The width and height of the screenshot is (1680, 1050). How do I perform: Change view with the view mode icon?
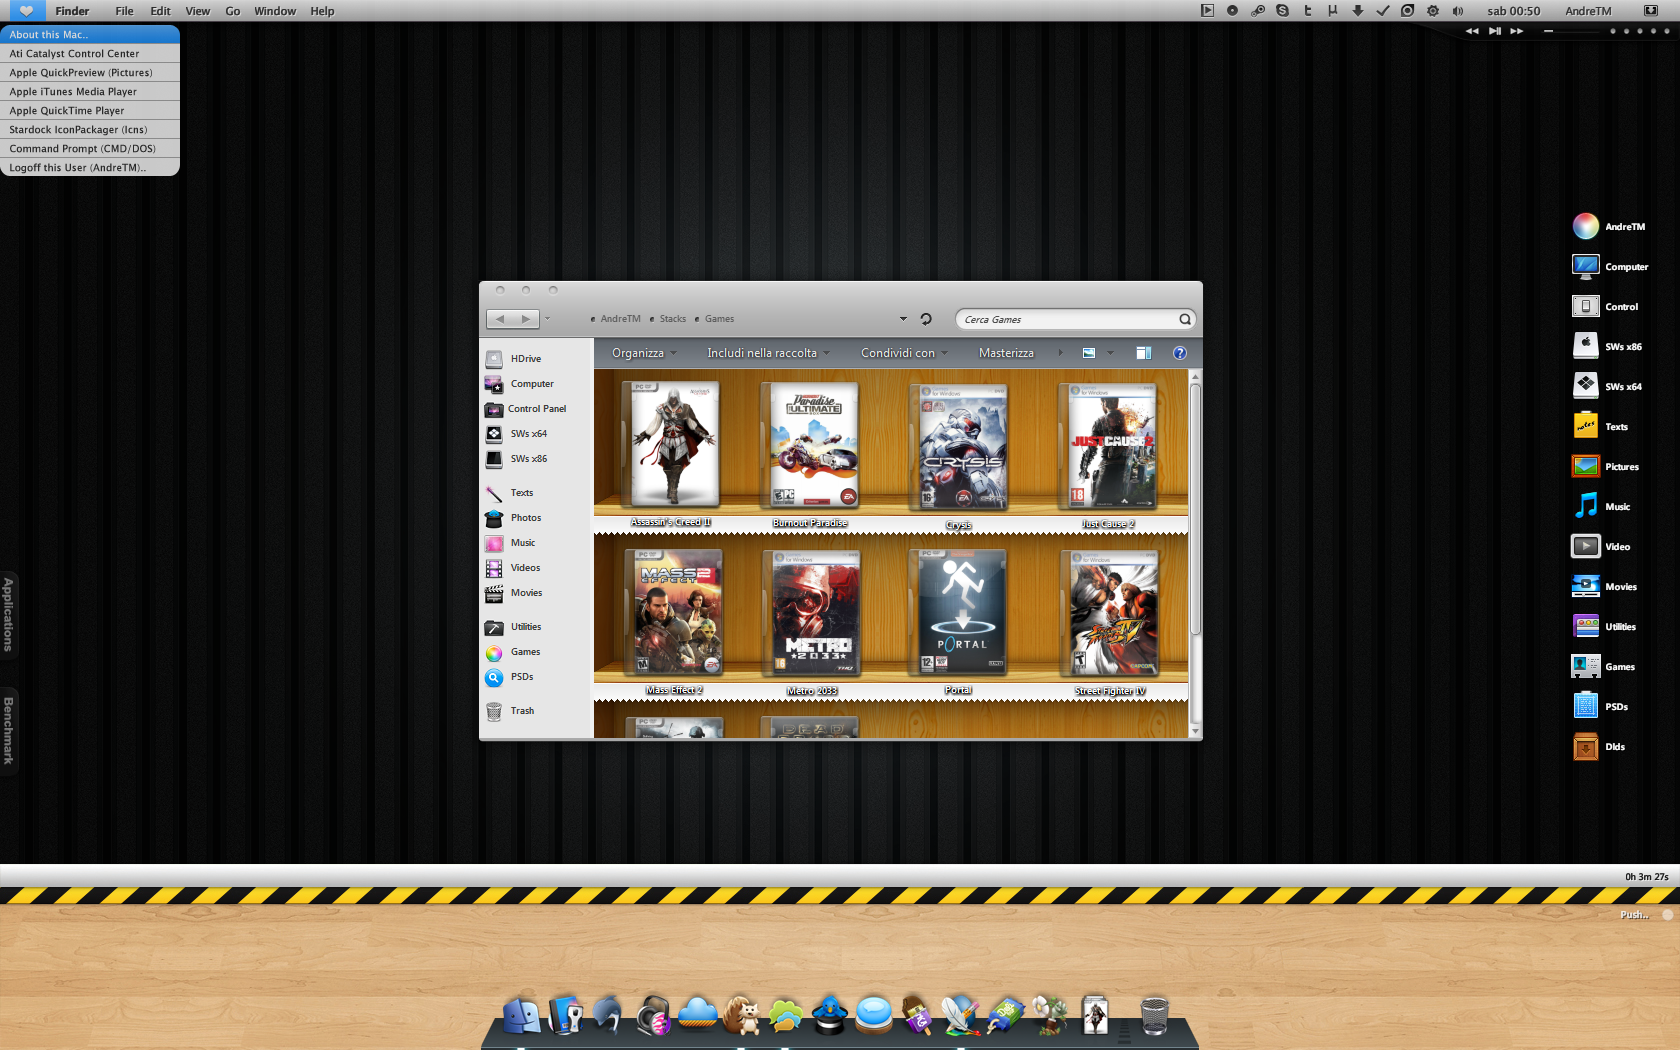coord(1089,353)
